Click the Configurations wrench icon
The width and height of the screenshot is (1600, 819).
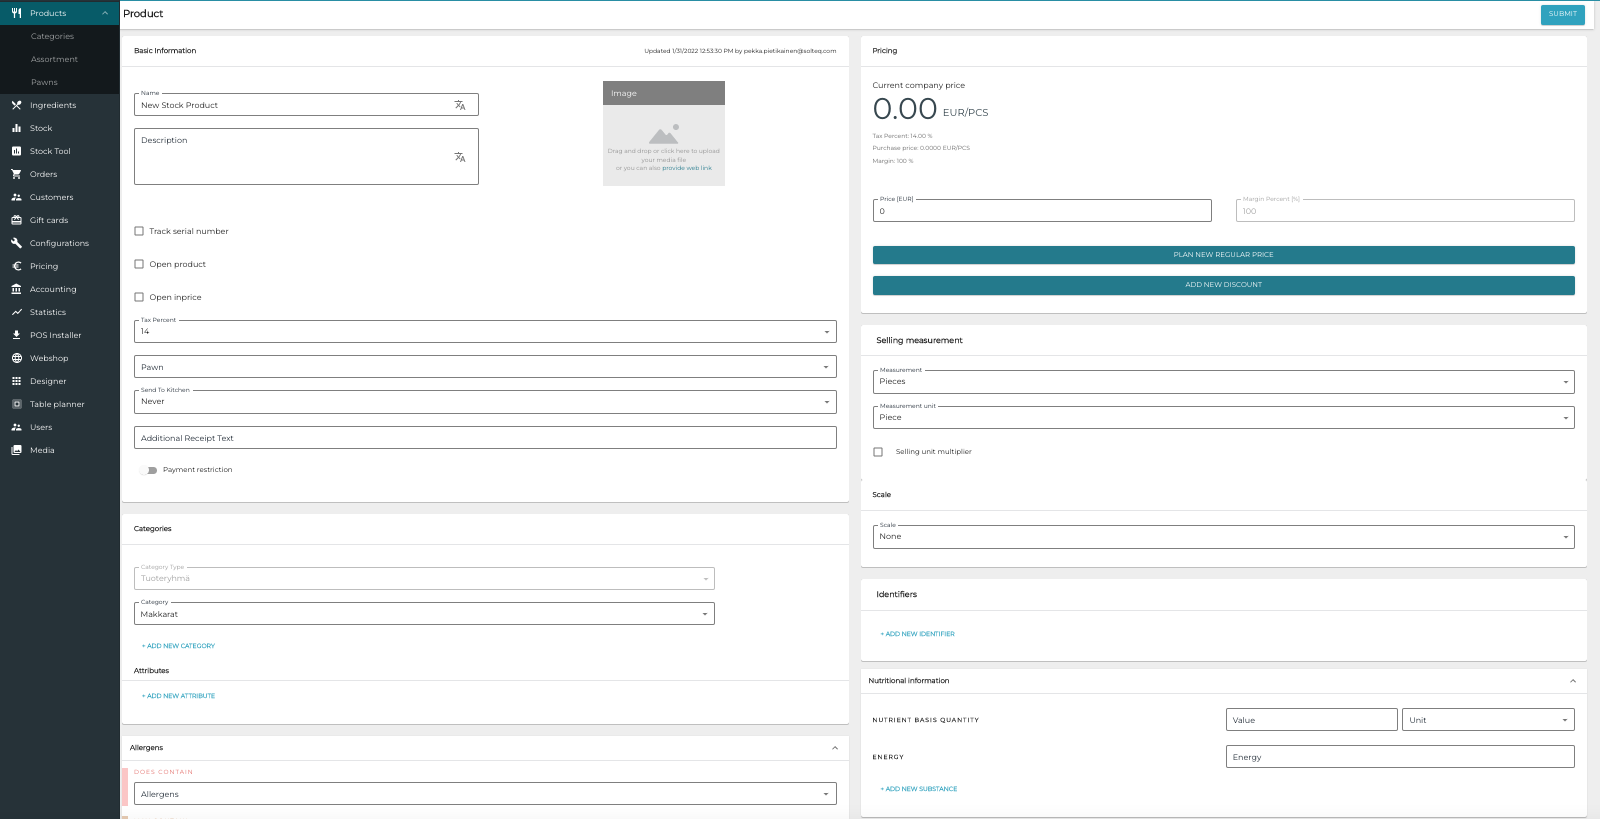[x=16, y=243]
